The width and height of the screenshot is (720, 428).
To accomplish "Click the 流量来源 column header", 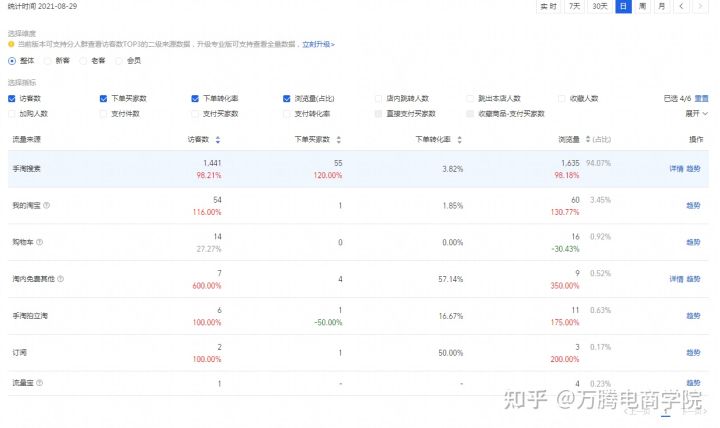I will pos(27,139).
